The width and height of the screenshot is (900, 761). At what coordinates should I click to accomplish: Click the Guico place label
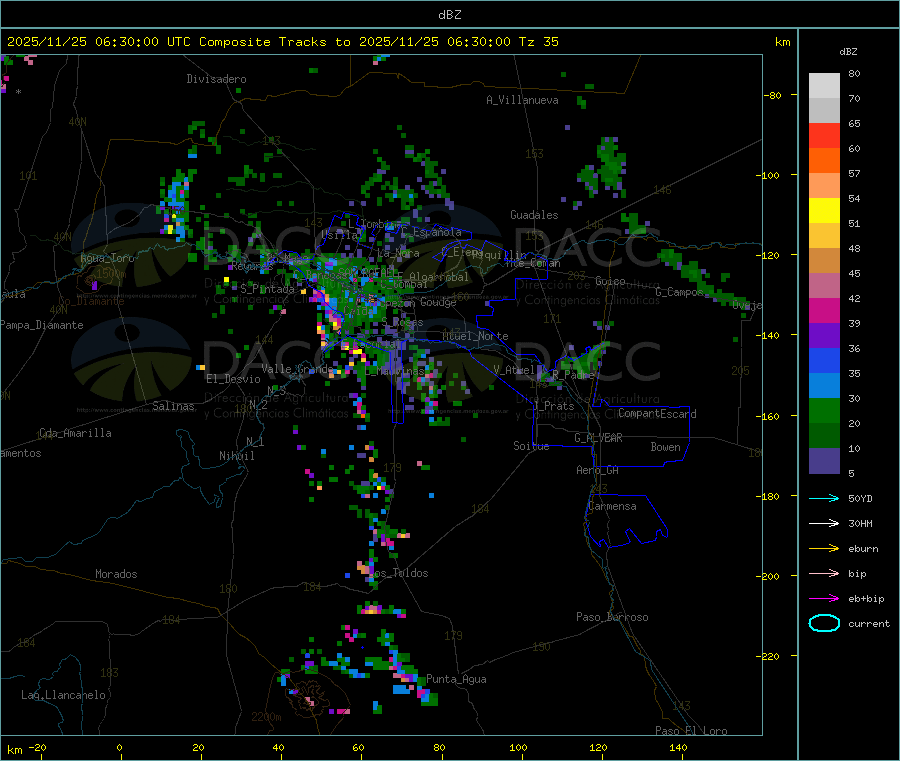point(610,281)
